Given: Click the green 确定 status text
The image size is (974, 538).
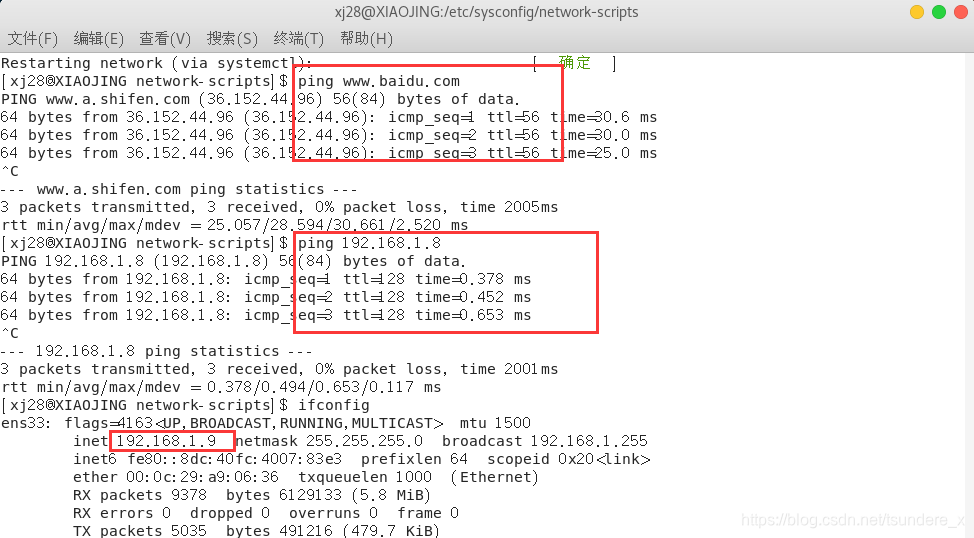Looking at the screenshot, I should coord(575,63).
